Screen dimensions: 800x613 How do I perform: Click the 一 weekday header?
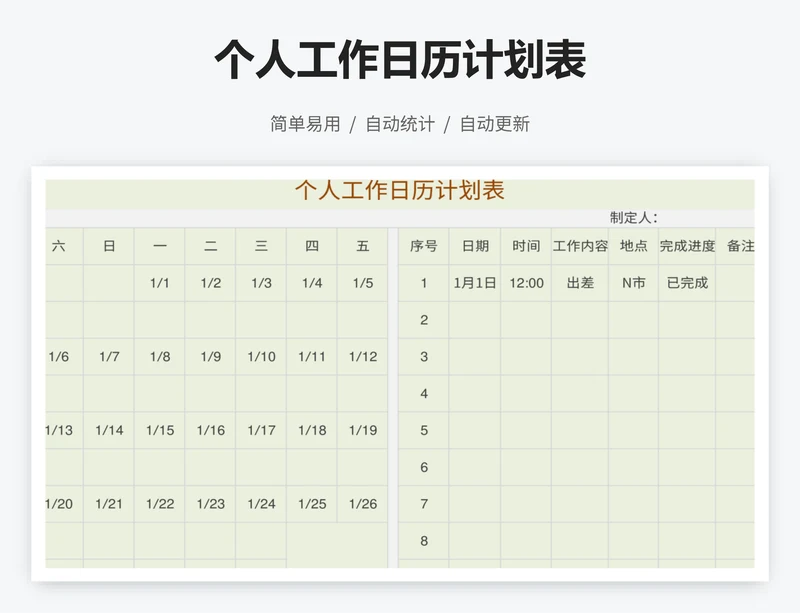160,246
